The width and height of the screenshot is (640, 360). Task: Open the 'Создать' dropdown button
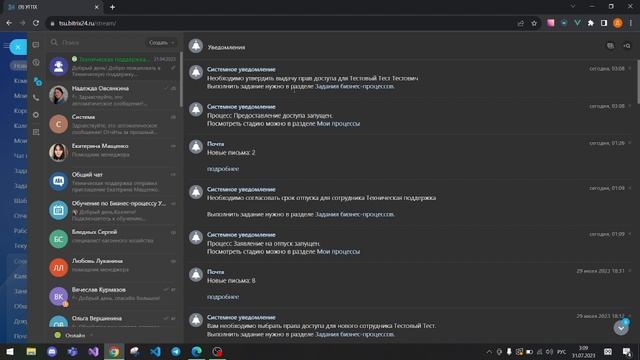tap(161, 42)
